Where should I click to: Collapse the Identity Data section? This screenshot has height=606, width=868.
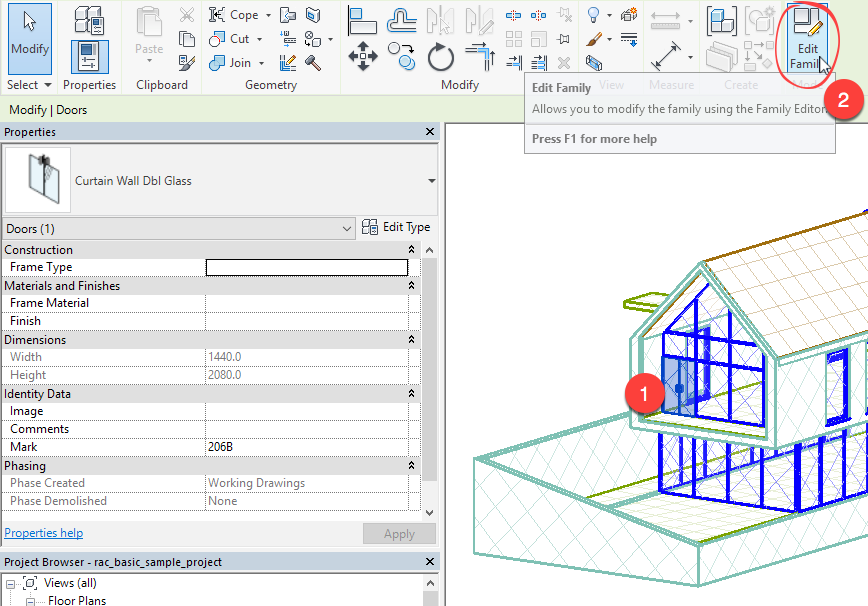tap(411, 393)
